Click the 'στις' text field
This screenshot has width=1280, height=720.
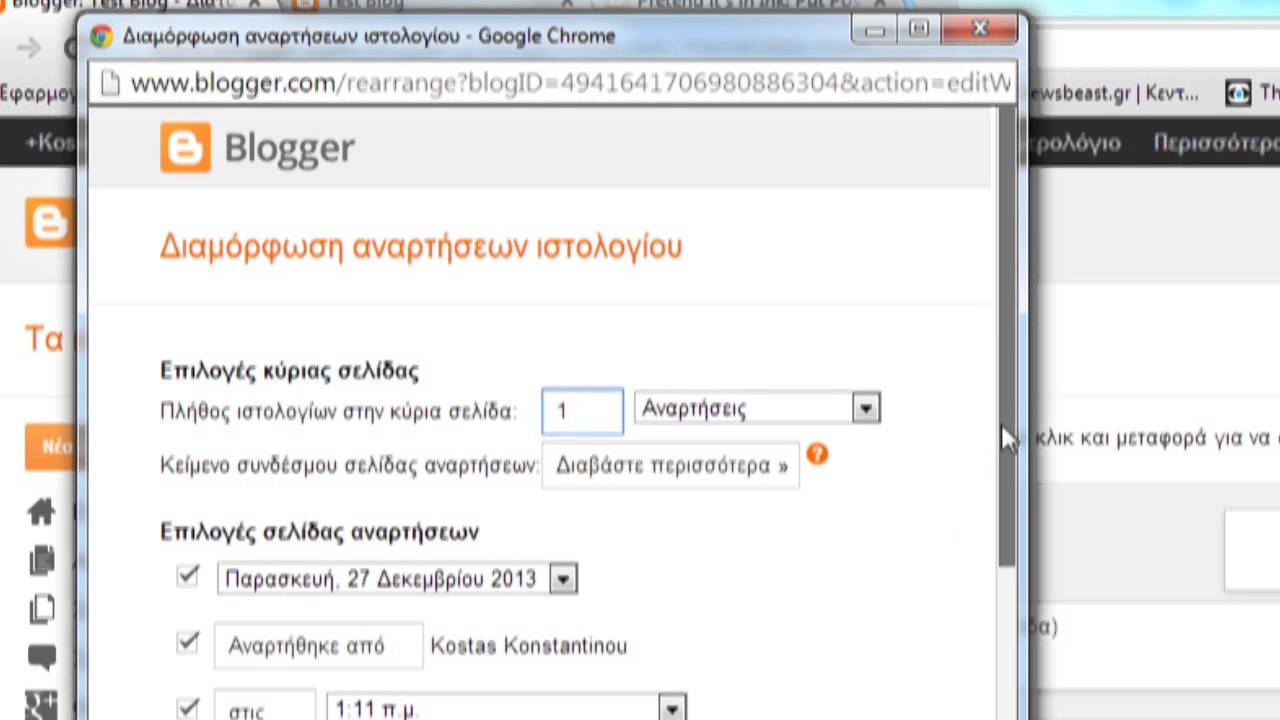point(265,707)
